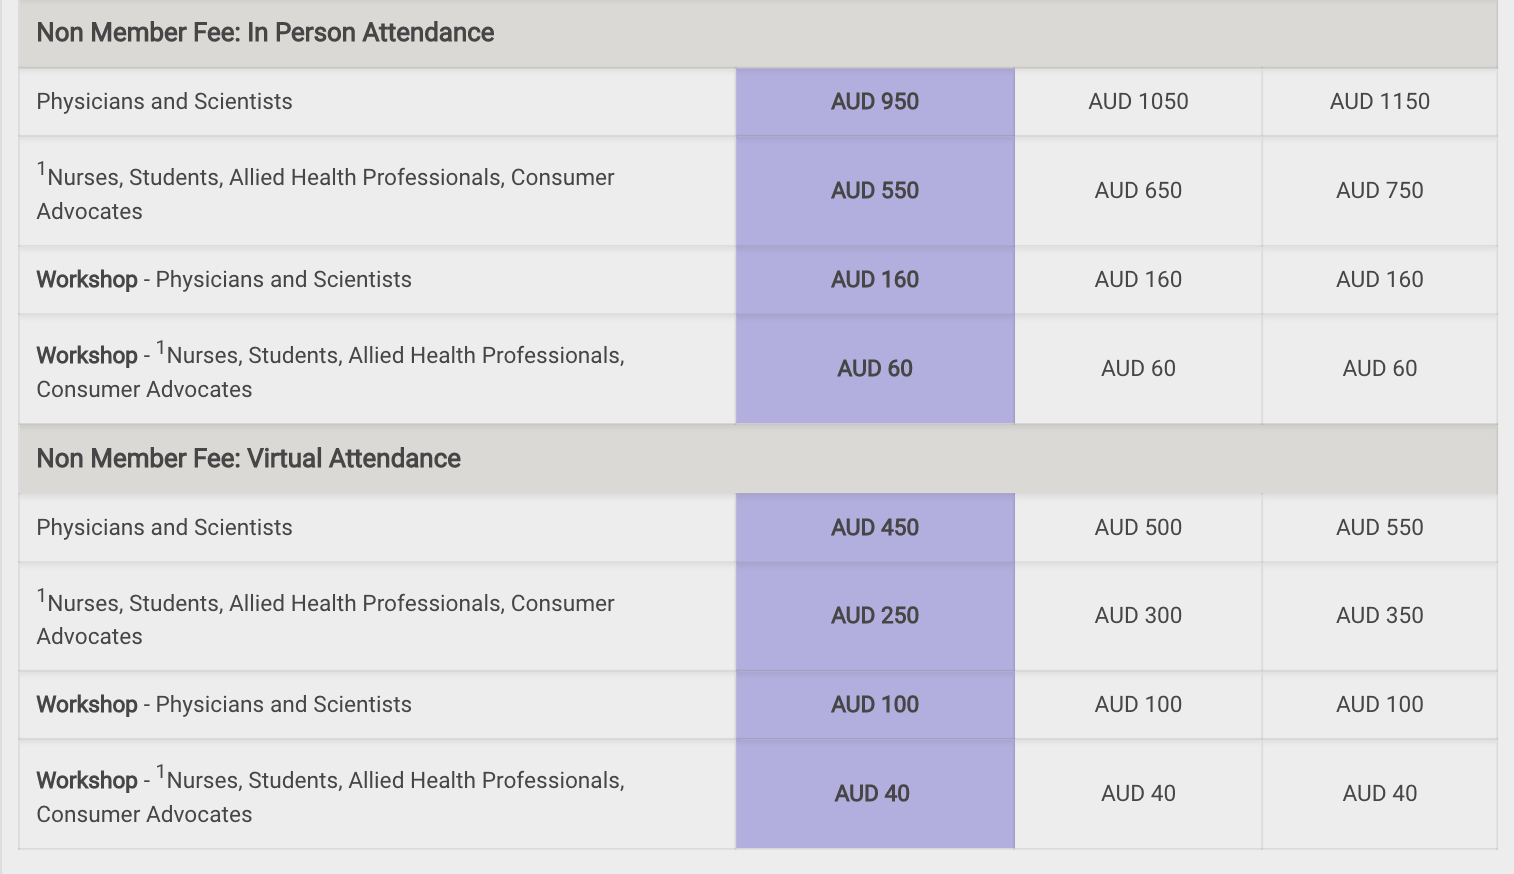Click the AUD 300 fee cell

tap(1138, 616)
